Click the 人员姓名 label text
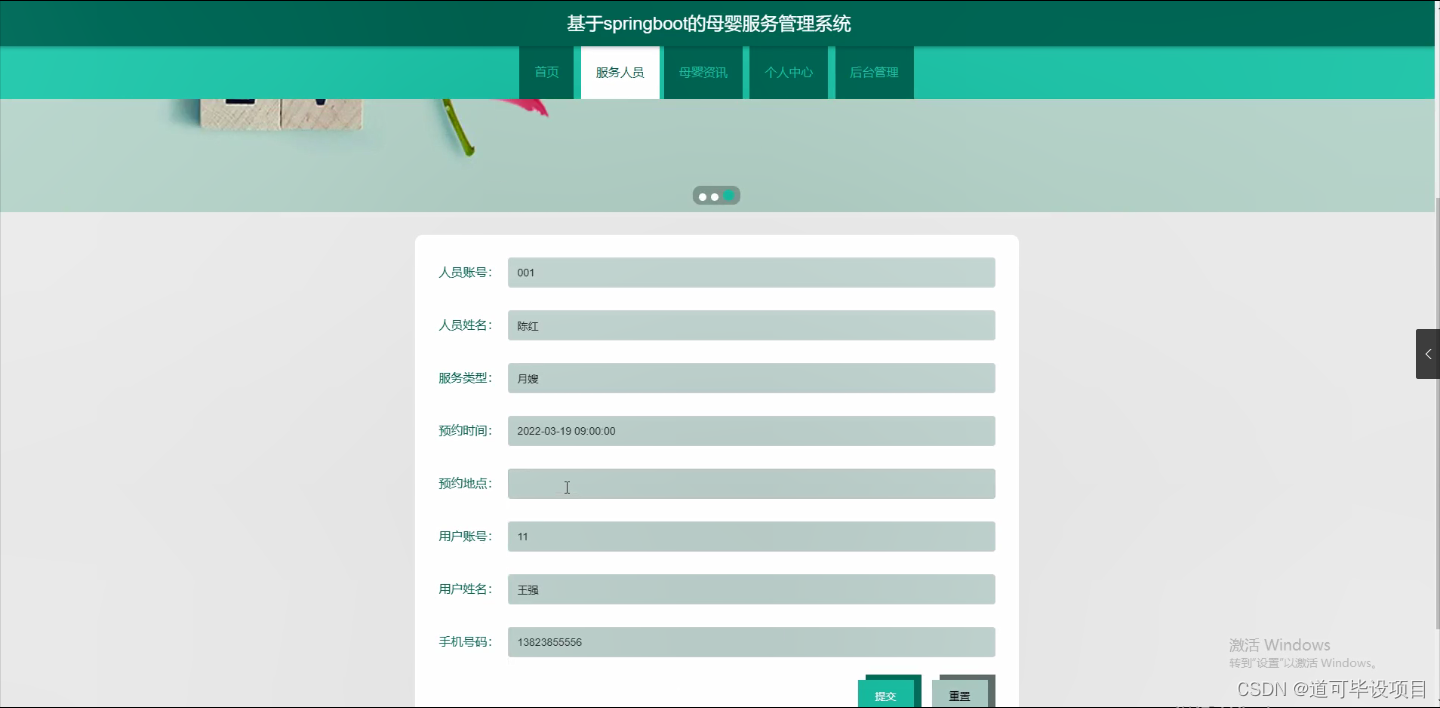 click(465, 325)
